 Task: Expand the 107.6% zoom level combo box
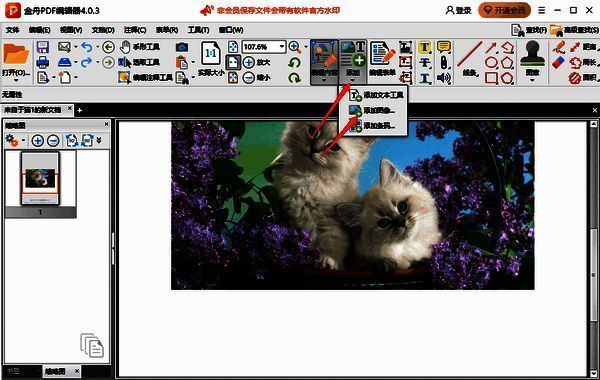[282, 47]
